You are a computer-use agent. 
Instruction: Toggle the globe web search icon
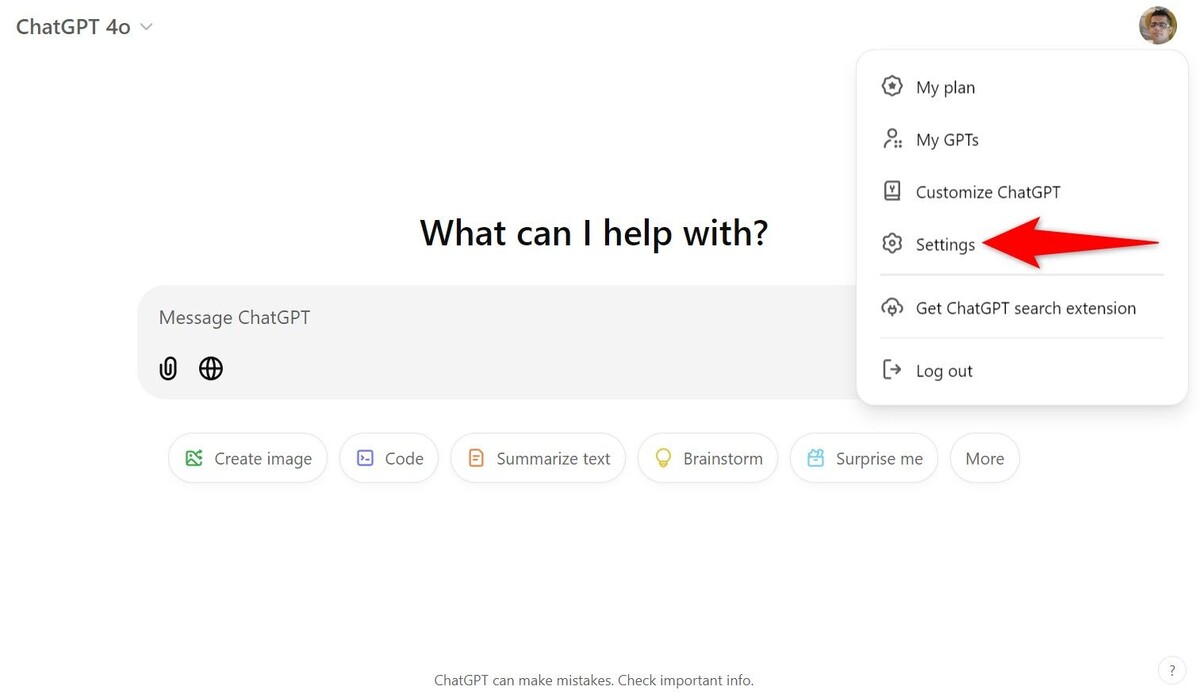point(211,369)
